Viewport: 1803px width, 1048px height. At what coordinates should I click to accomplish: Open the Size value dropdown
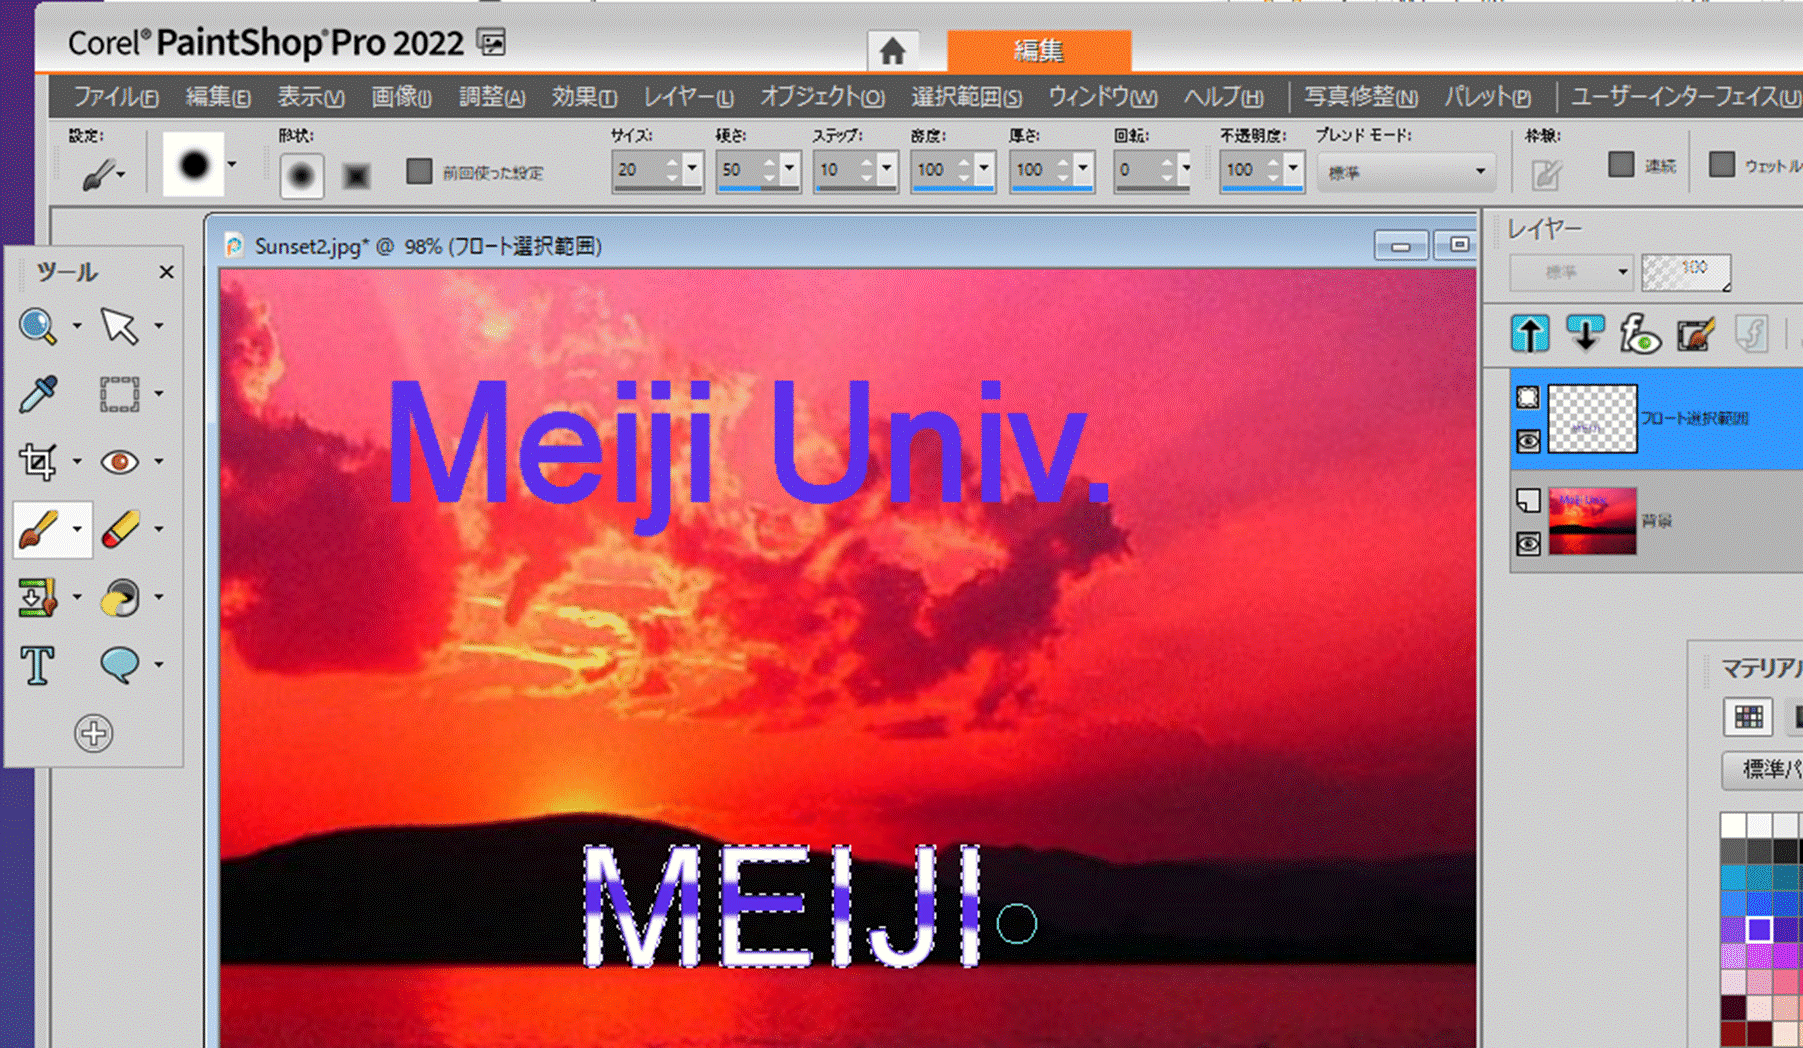point(692,169)
